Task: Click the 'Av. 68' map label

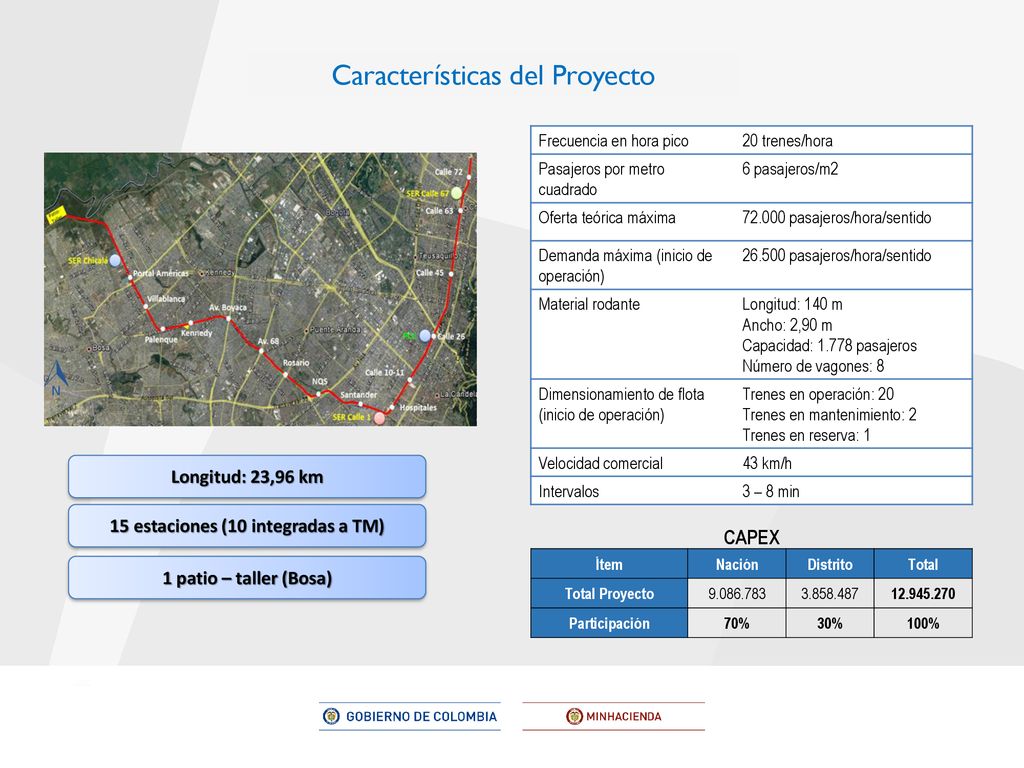Action: (268, 341)
